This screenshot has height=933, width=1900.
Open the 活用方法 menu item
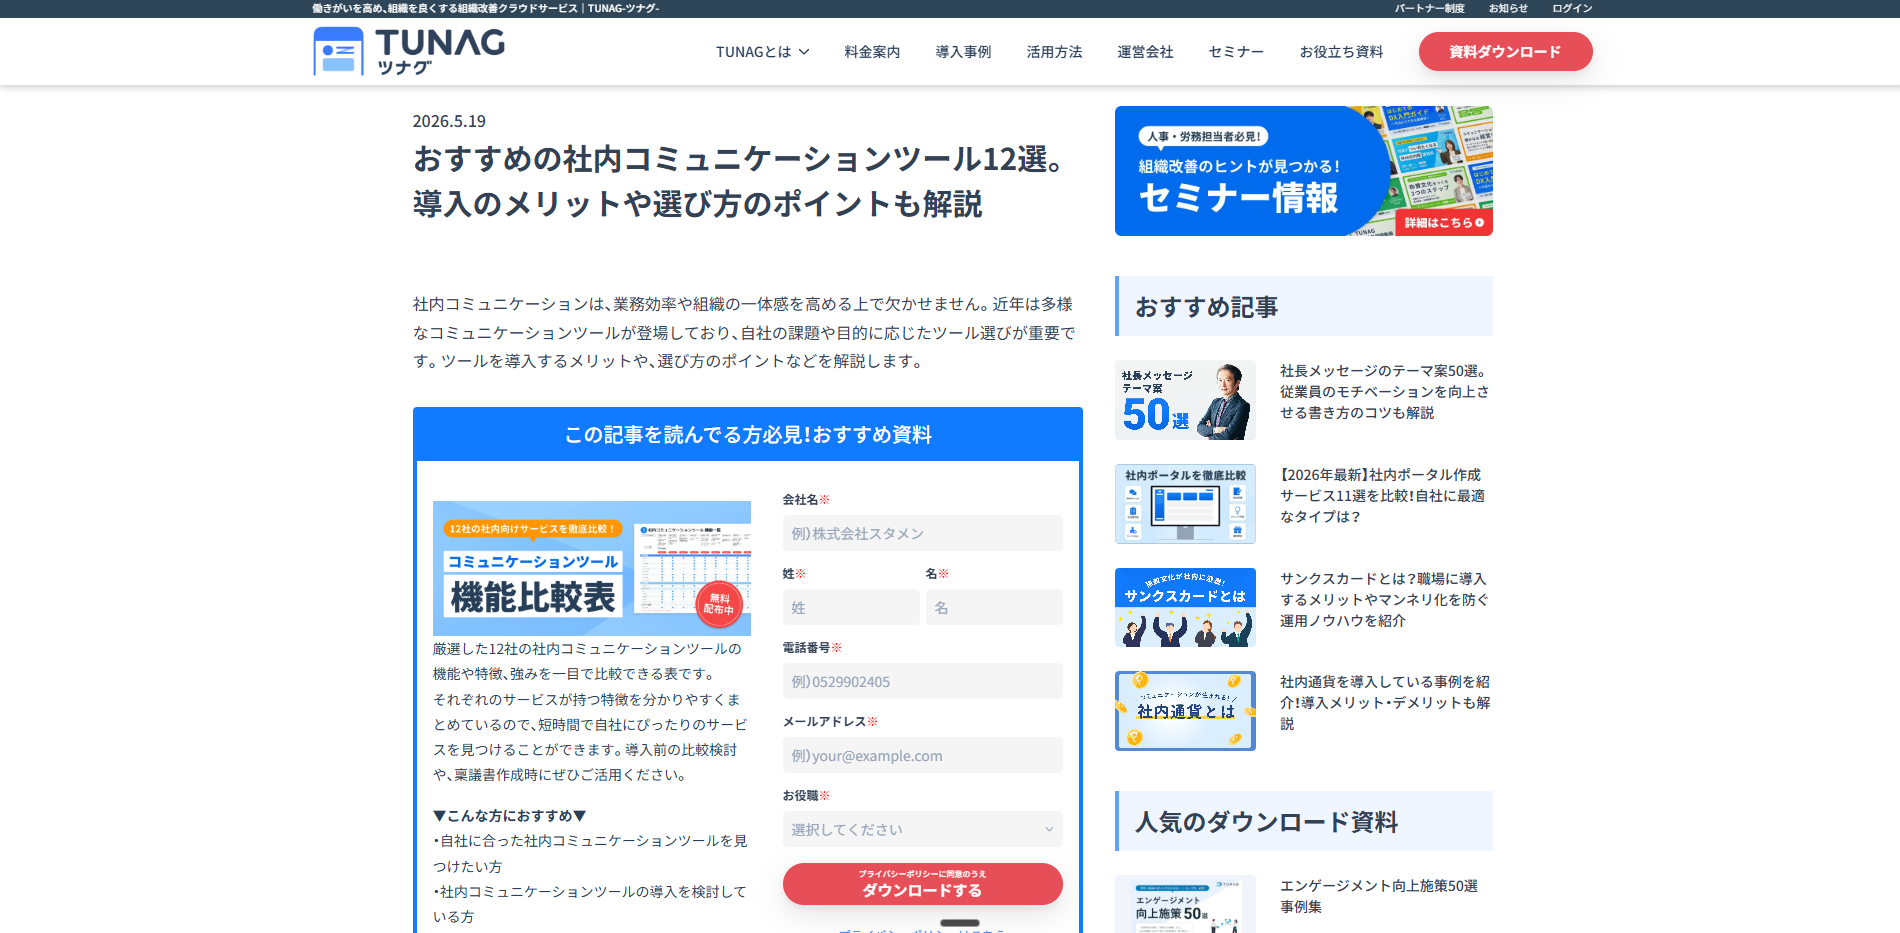(x=1054, y=52)
